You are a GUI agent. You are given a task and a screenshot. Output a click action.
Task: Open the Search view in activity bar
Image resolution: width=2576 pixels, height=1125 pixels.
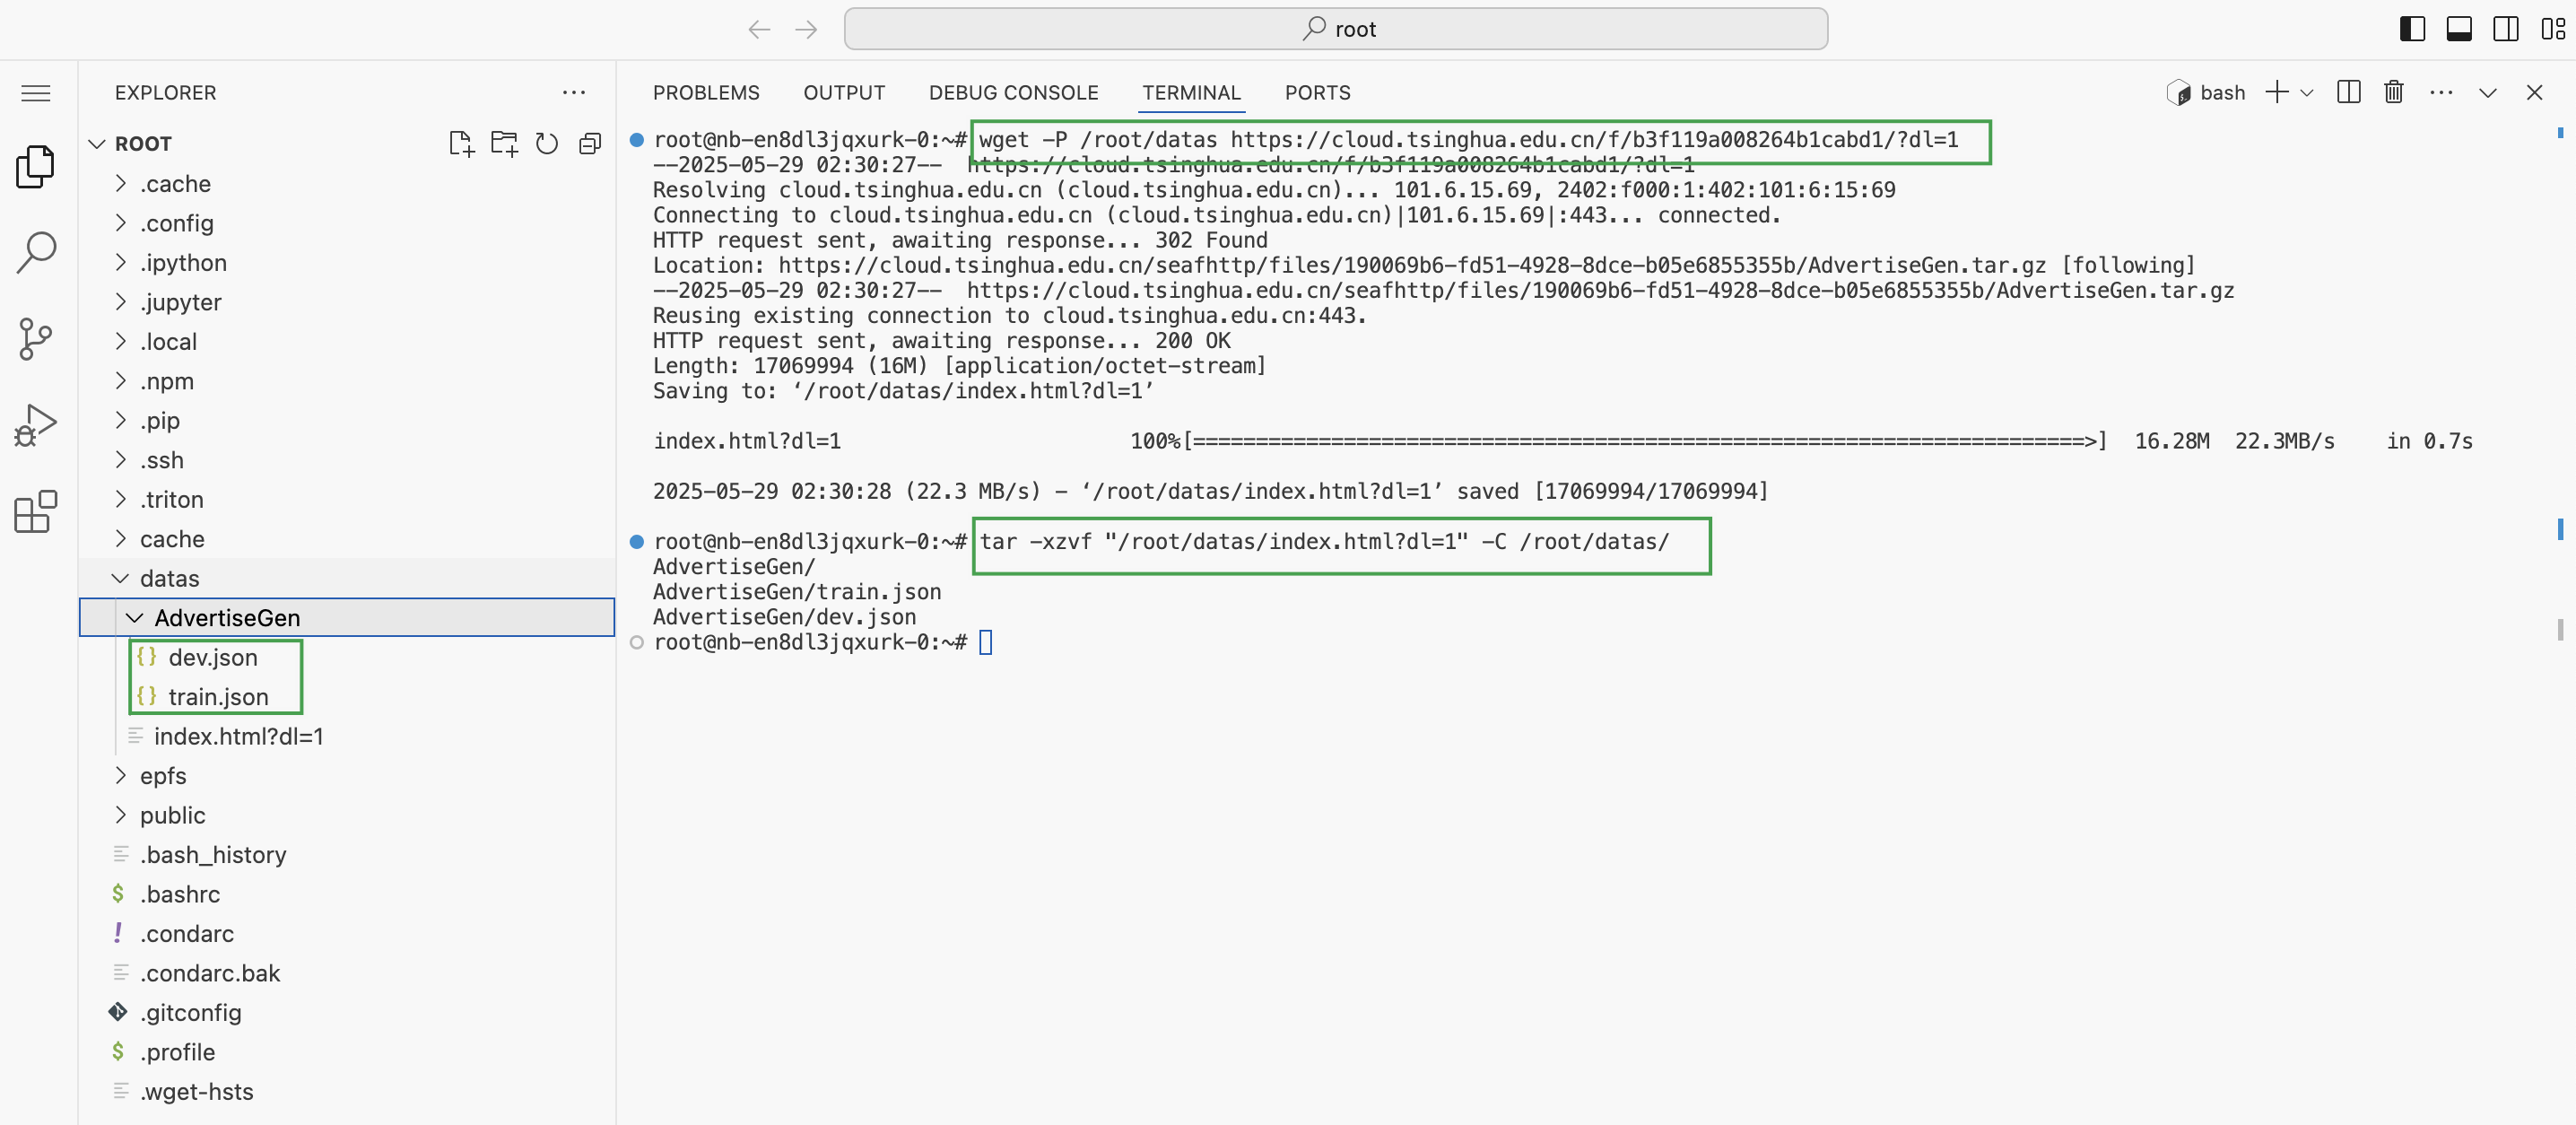(x=36, y=252)
